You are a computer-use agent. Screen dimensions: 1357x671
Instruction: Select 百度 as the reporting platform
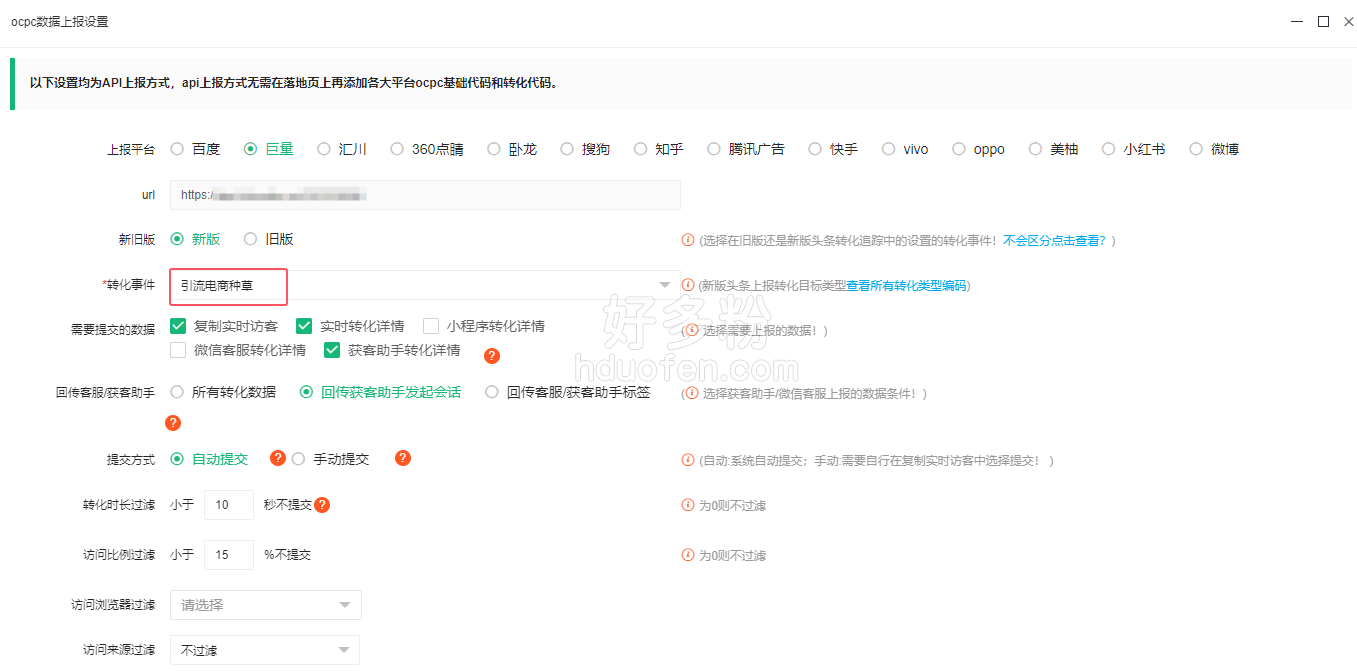coord(178,149)
